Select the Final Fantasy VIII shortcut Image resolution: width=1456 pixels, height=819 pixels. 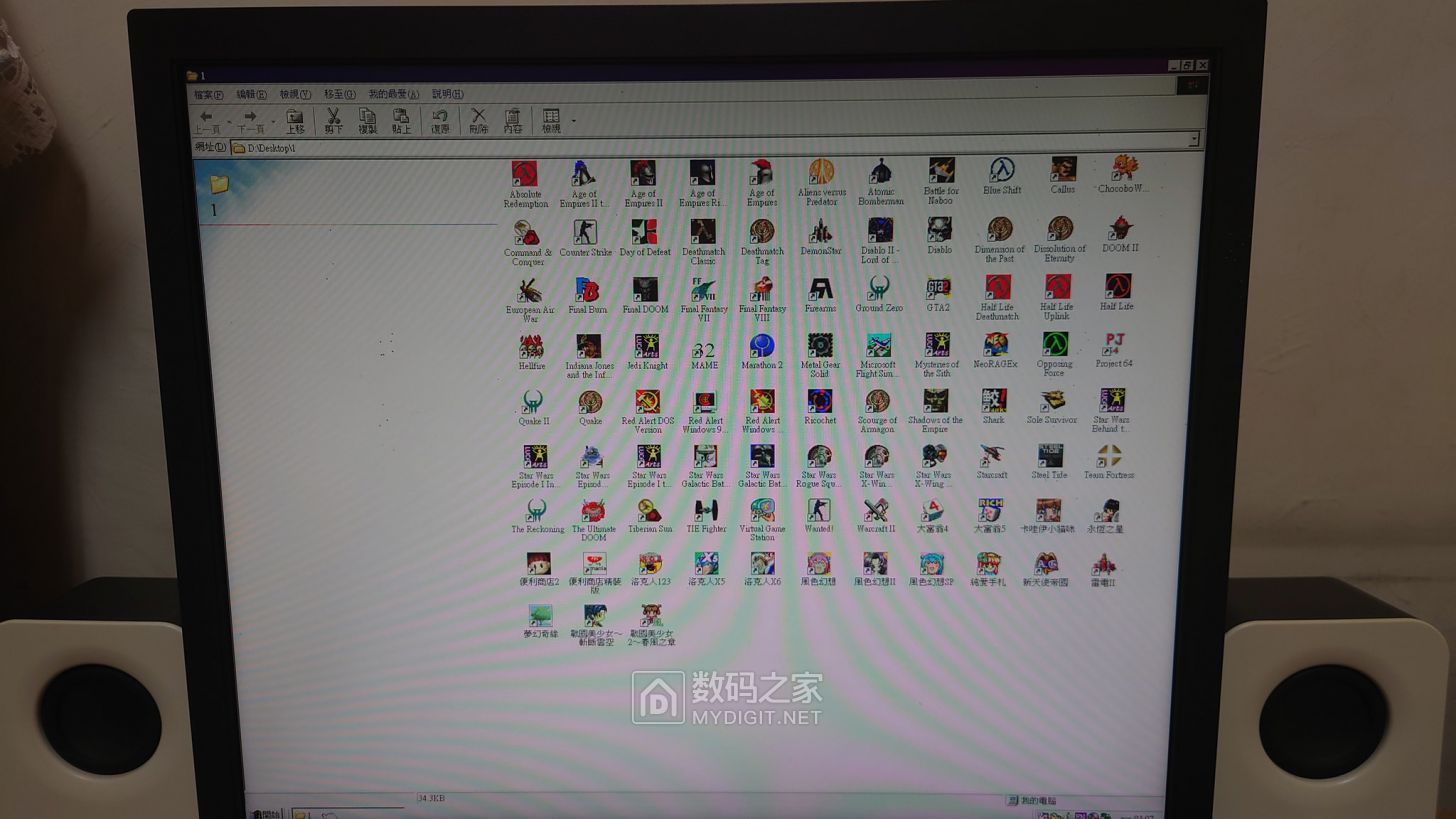[x=762, y=299]
